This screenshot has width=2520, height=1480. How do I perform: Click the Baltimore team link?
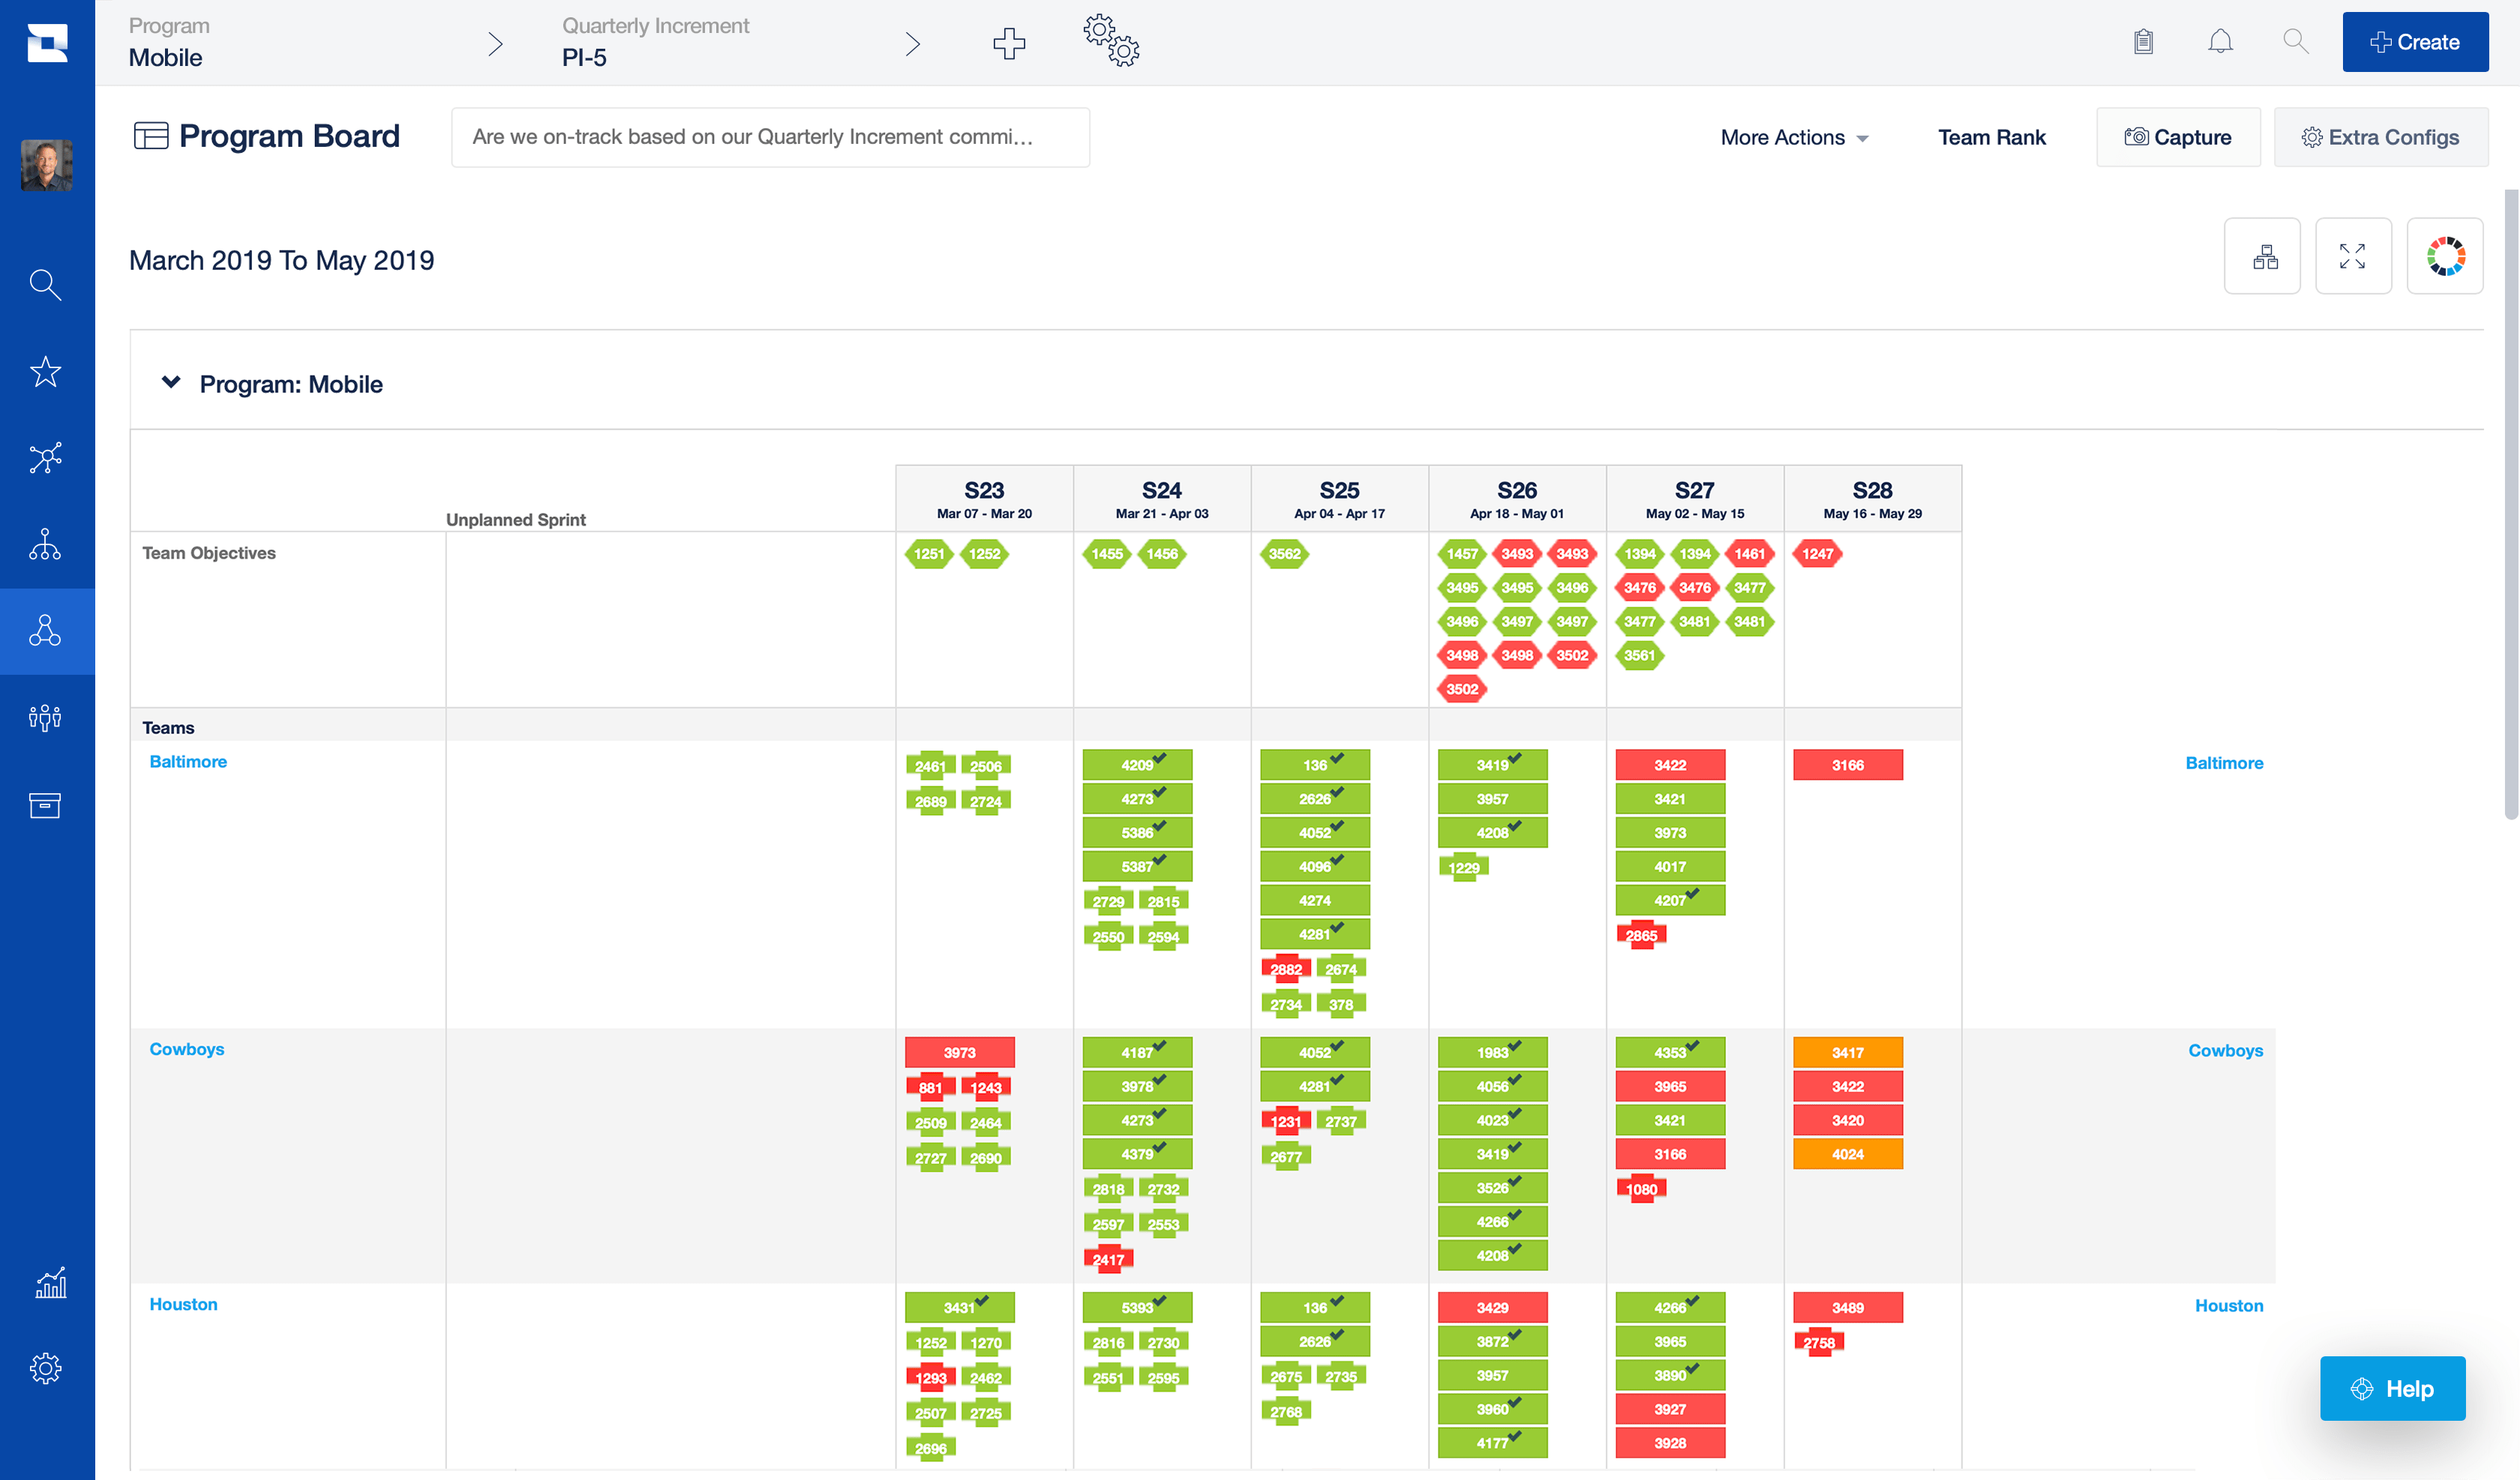pos(187,761)
